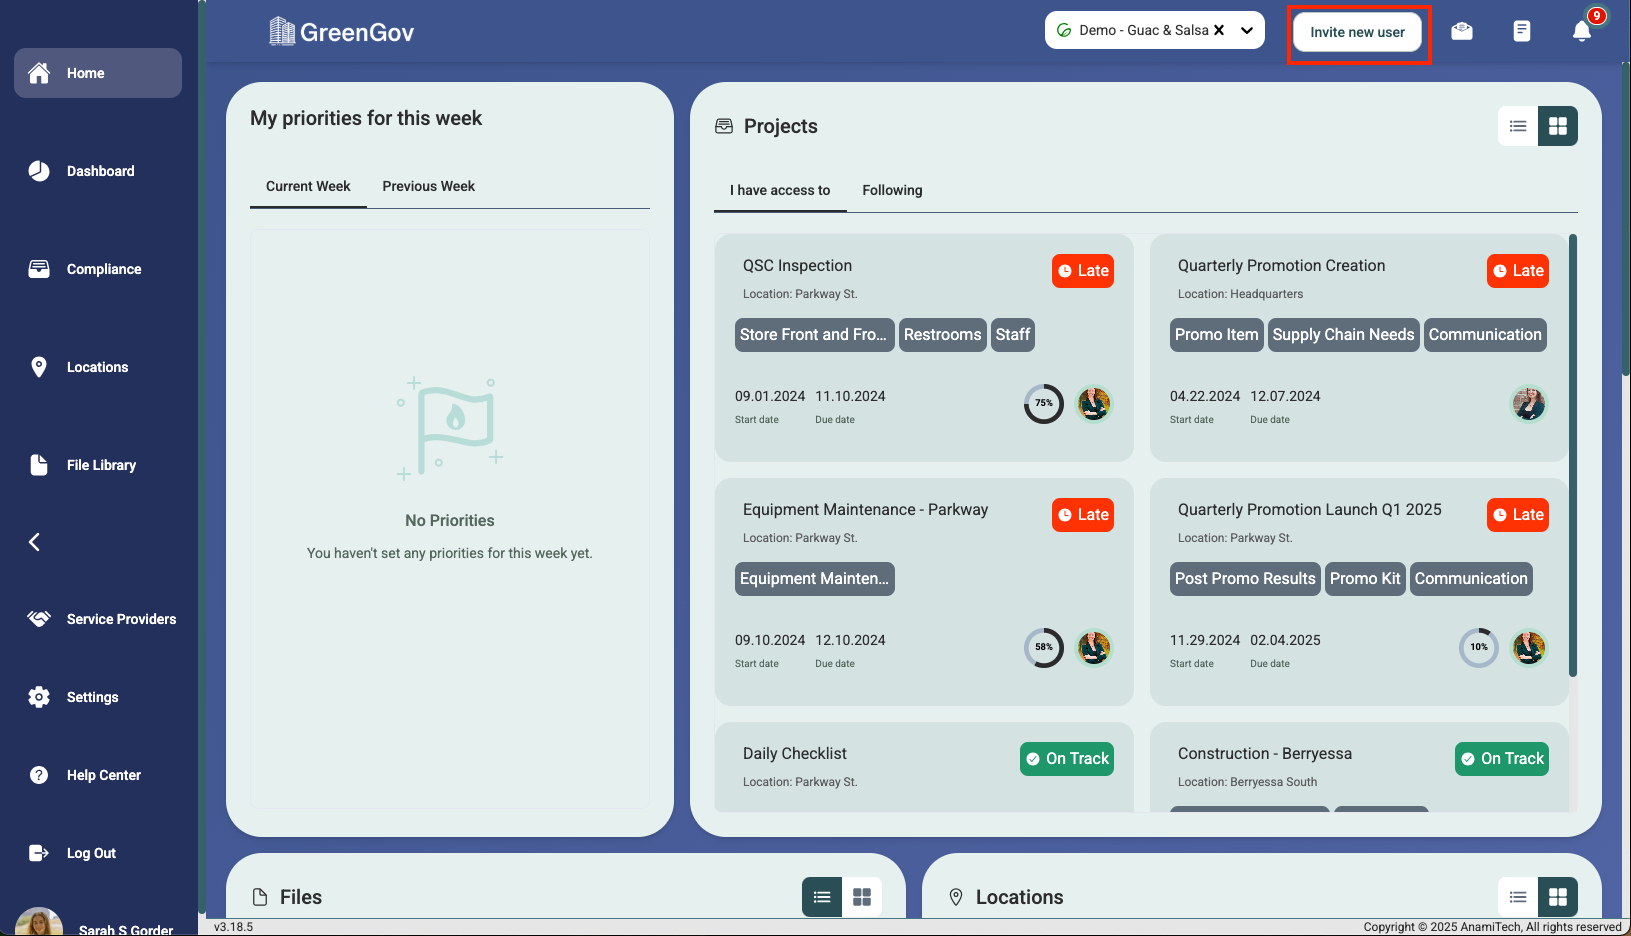Click avatar on Quarterly Promotion Launch Q1 card
This screenshot has height=936, width=1631.
coord(1529,648)
